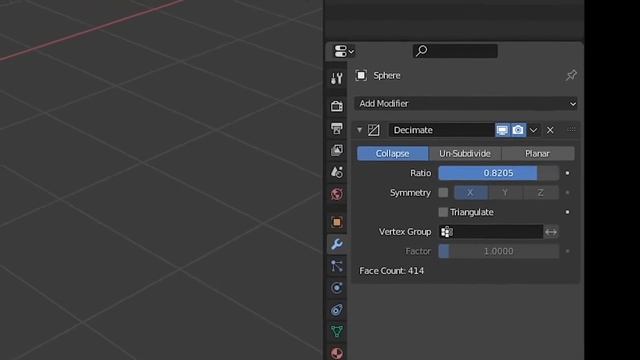640x360 pixels.
Task: Select the Planar mode tab
Action: click(538, 153)
